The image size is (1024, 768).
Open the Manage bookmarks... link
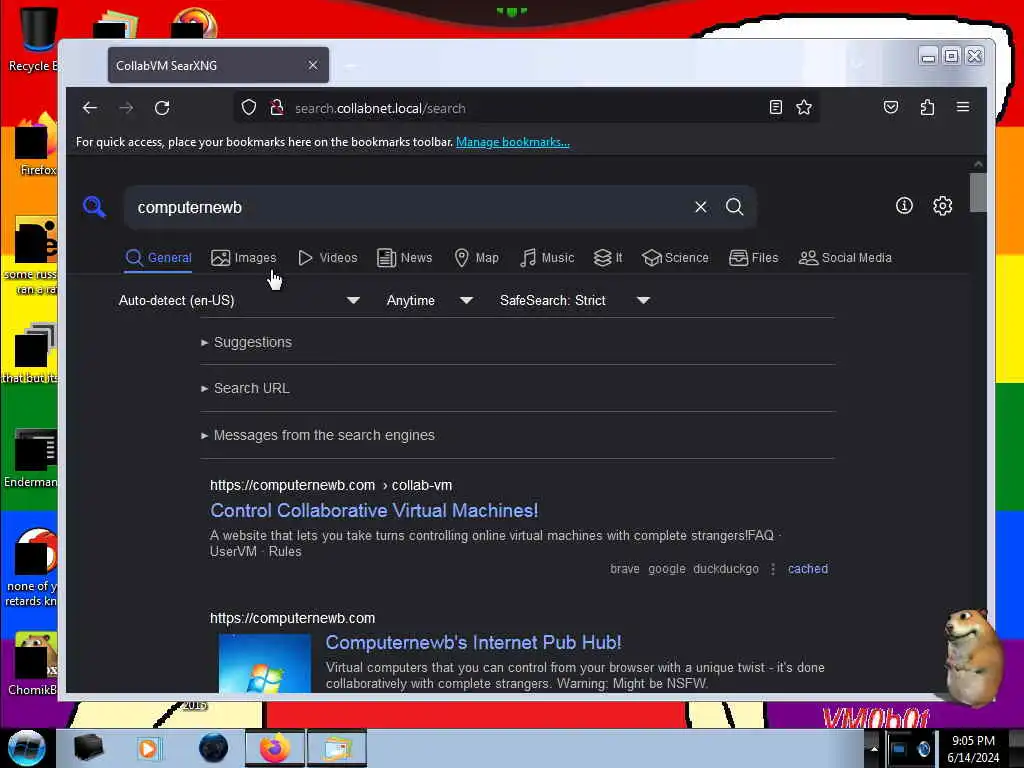[513, 142]
